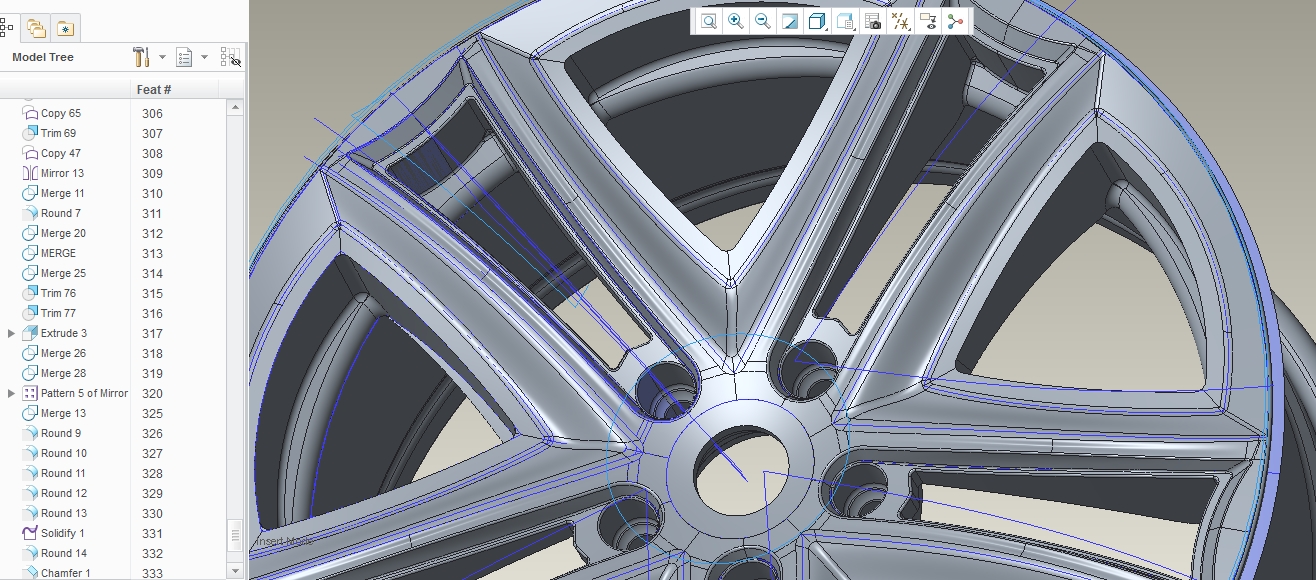Click feature number 333 cell
This screenshot has height=580, width=1316.
pos(152,573)
